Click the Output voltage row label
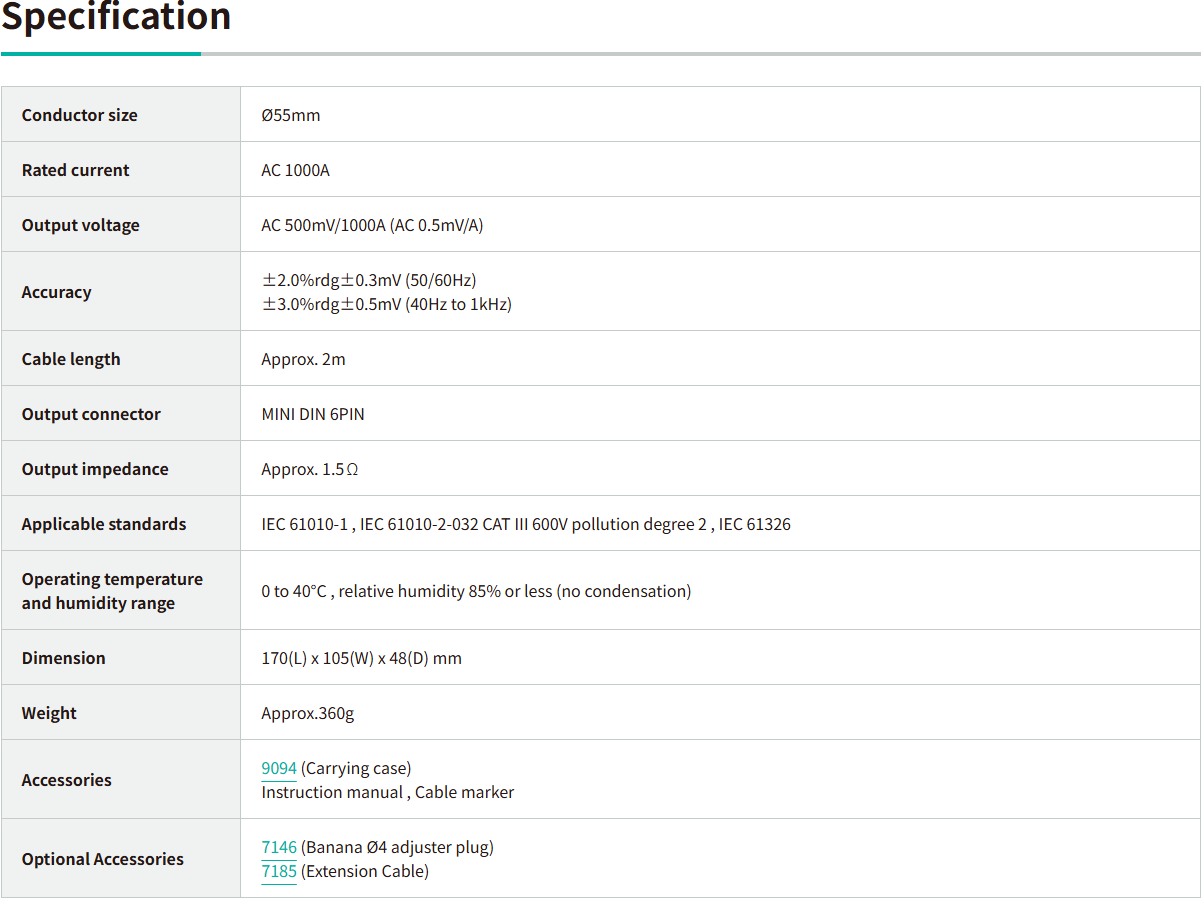The width and height of the screenshot is (1202, 900). tap(81, 225)
